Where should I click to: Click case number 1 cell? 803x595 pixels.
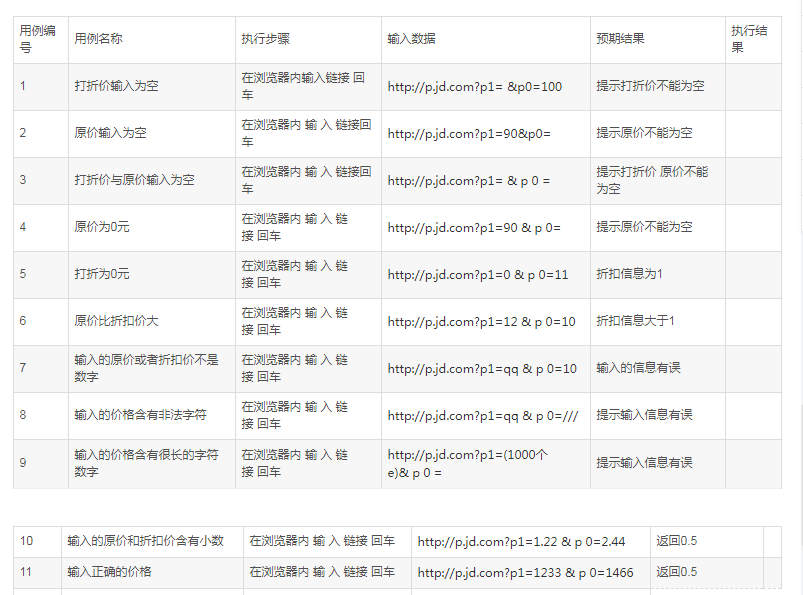pos(40,87)
